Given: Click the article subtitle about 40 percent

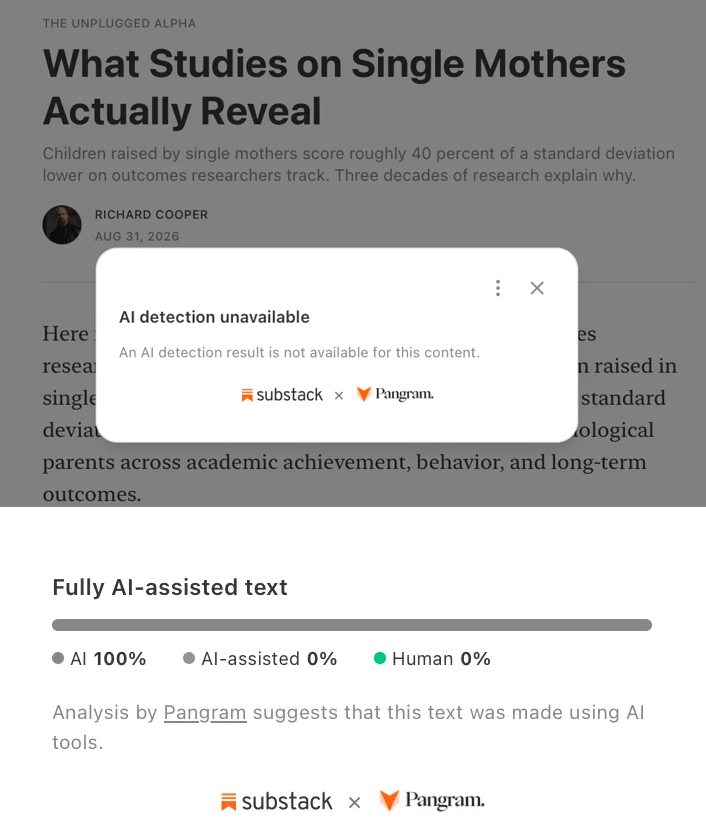Looking at the screenshot, I should [359, 164].
